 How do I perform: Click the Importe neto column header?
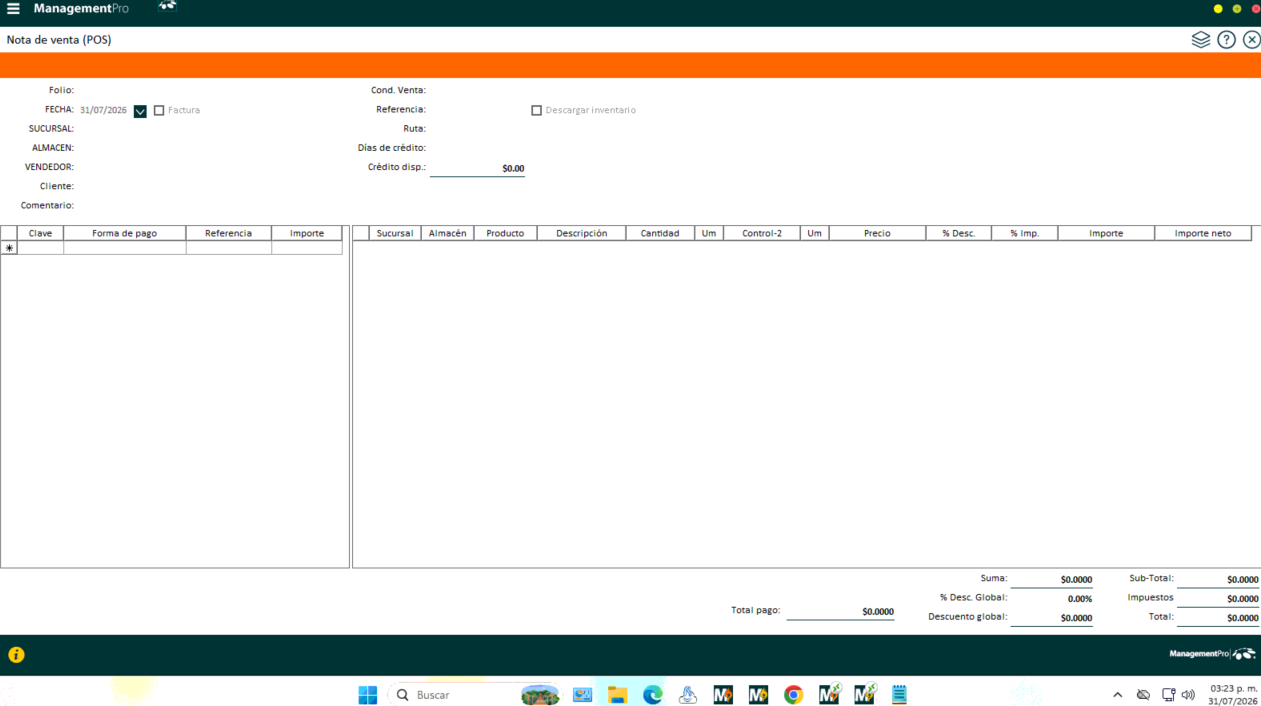tap(1203, 233)
